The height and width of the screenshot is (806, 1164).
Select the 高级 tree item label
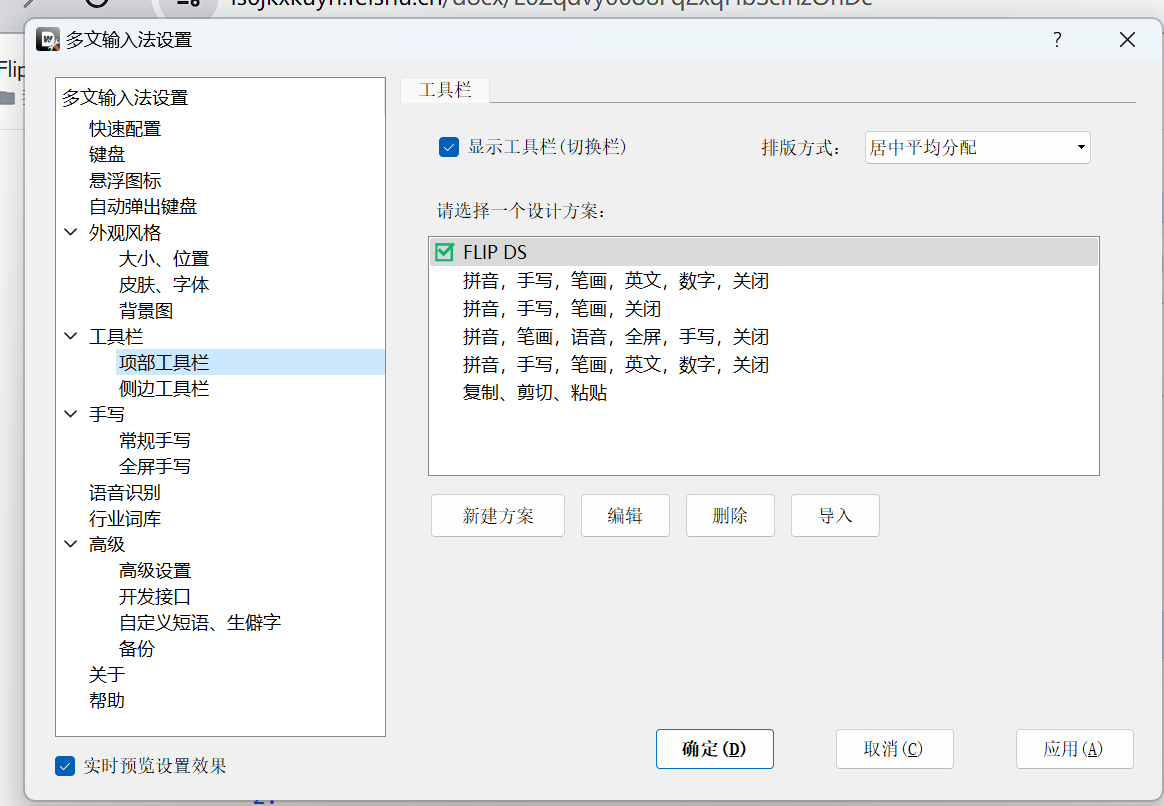click(107, 545)
